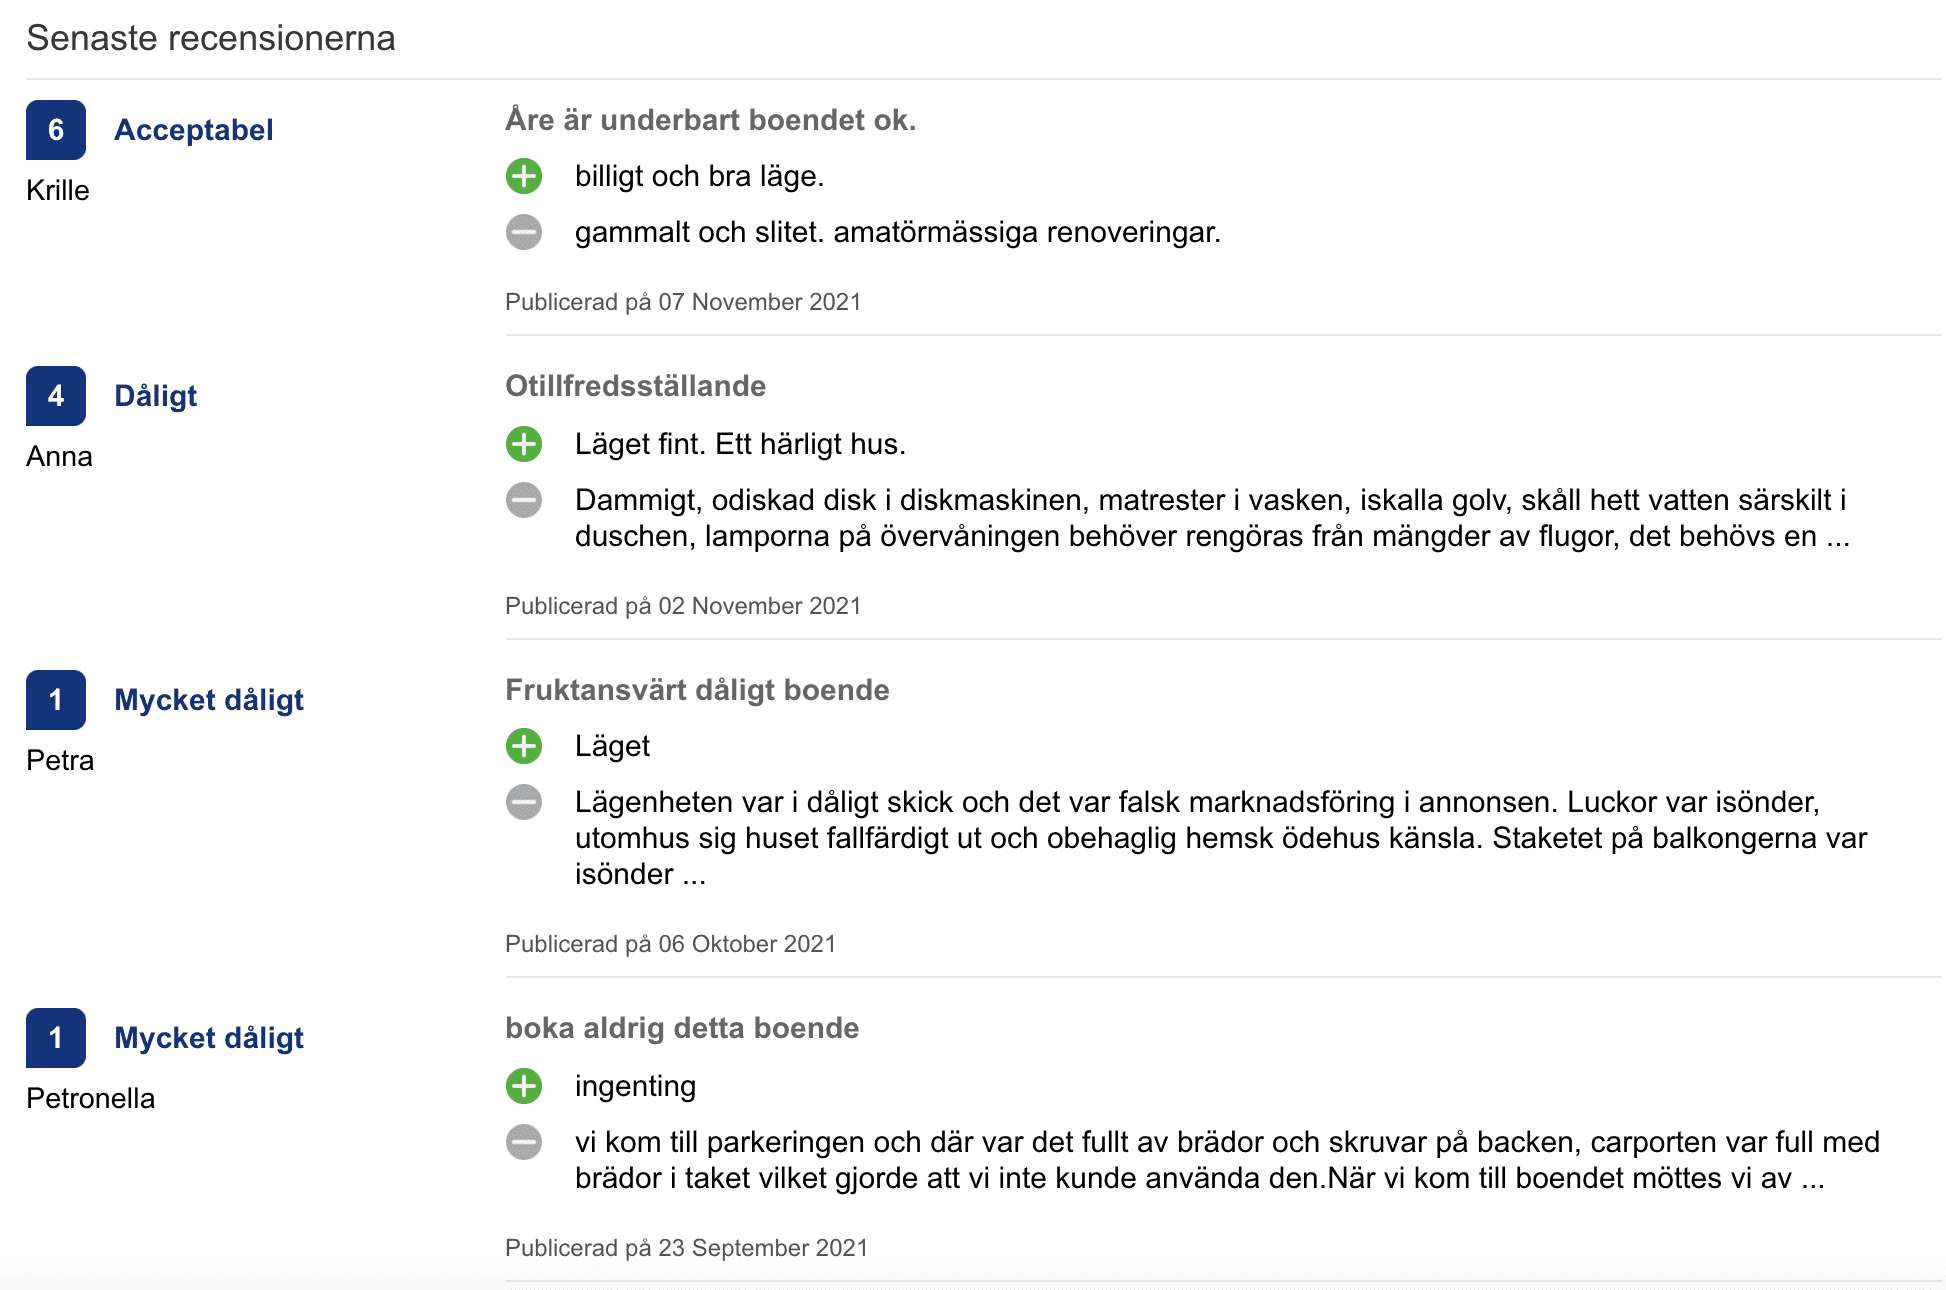Click green plus icon beside "Läget fint"
The height and width of the screenshot is (1290, 1946).
[524, 444]
